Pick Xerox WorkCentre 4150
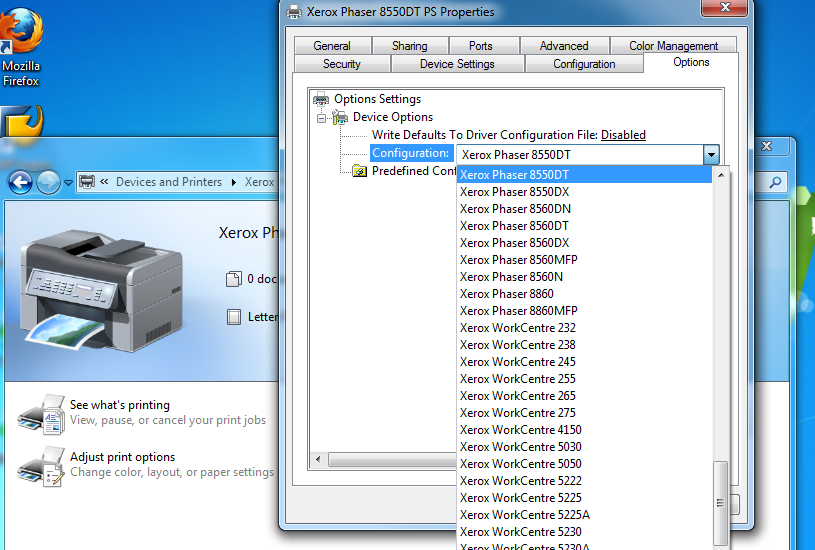The width and height of the screenshot is (815, 550). (x=584, y=430)
